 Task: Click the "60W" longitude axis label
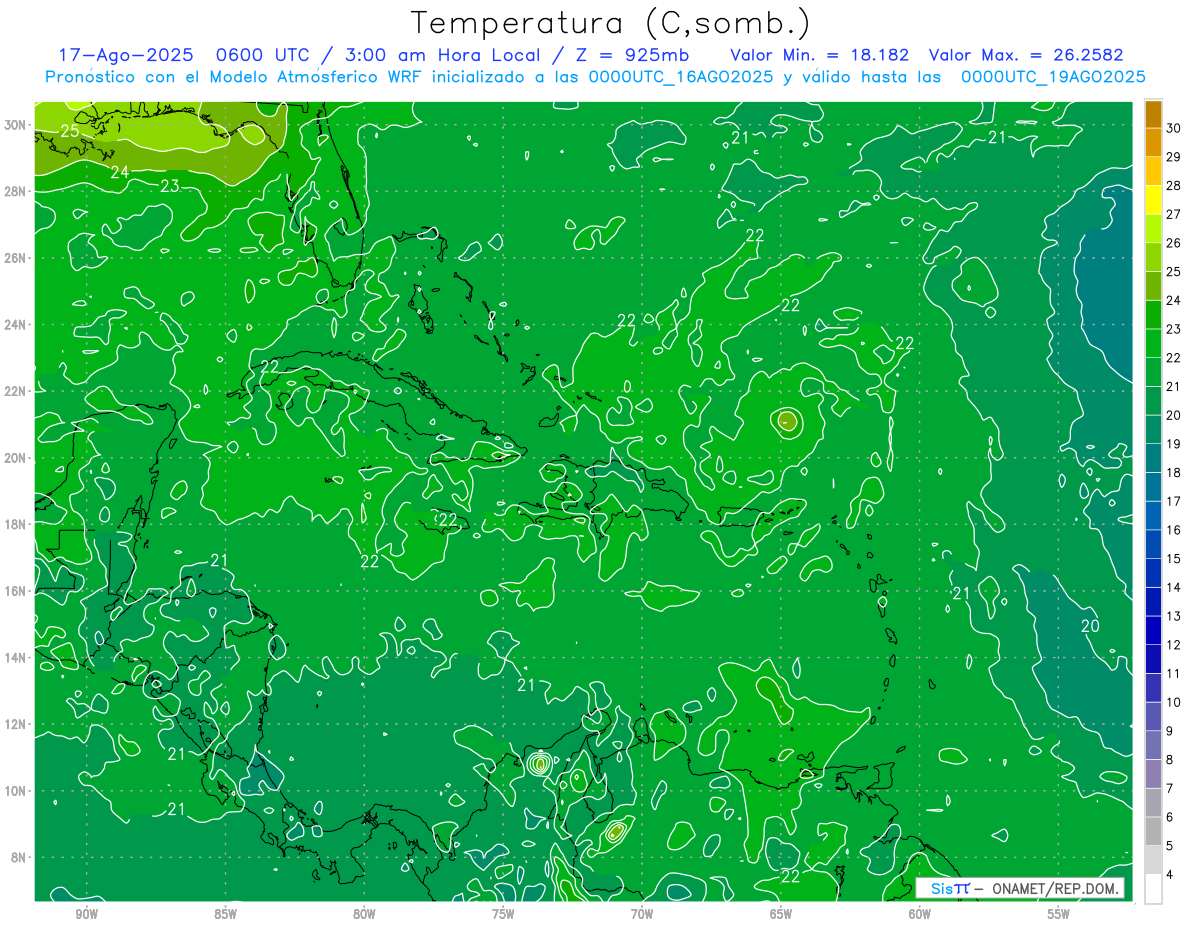920,914
